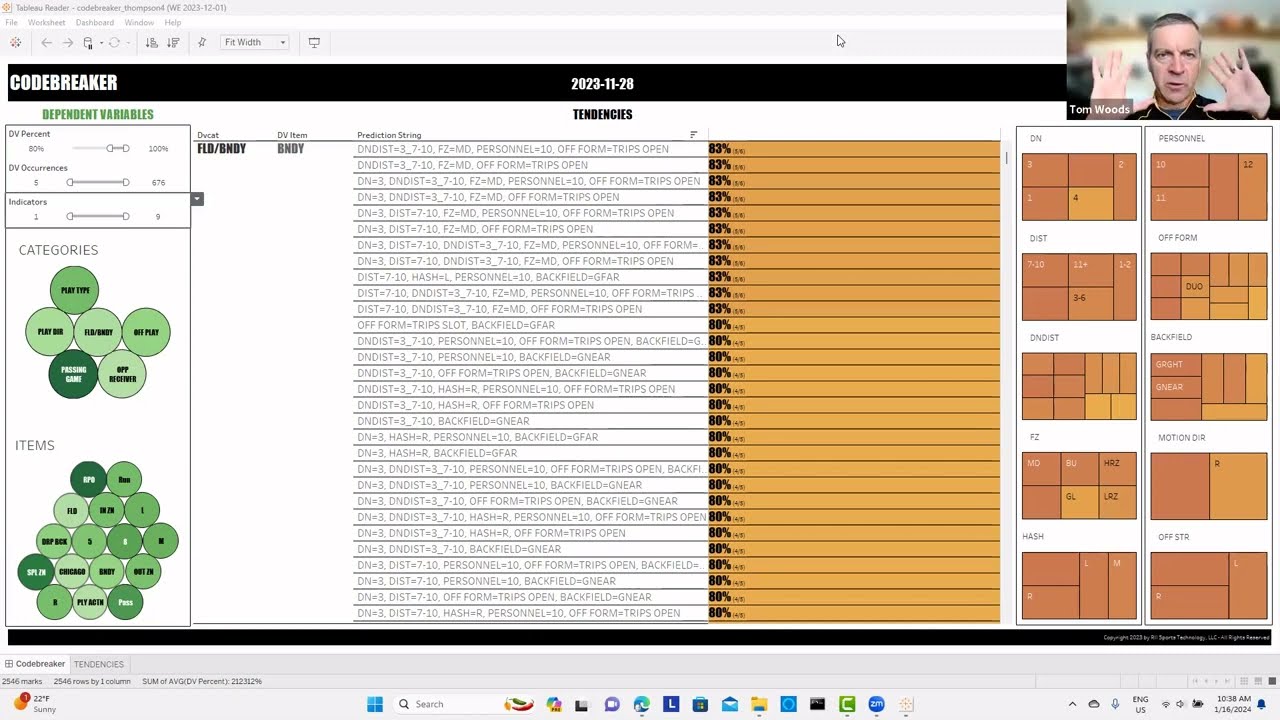Open the Help menu
1280x720 pixels.
pos(173,22)
